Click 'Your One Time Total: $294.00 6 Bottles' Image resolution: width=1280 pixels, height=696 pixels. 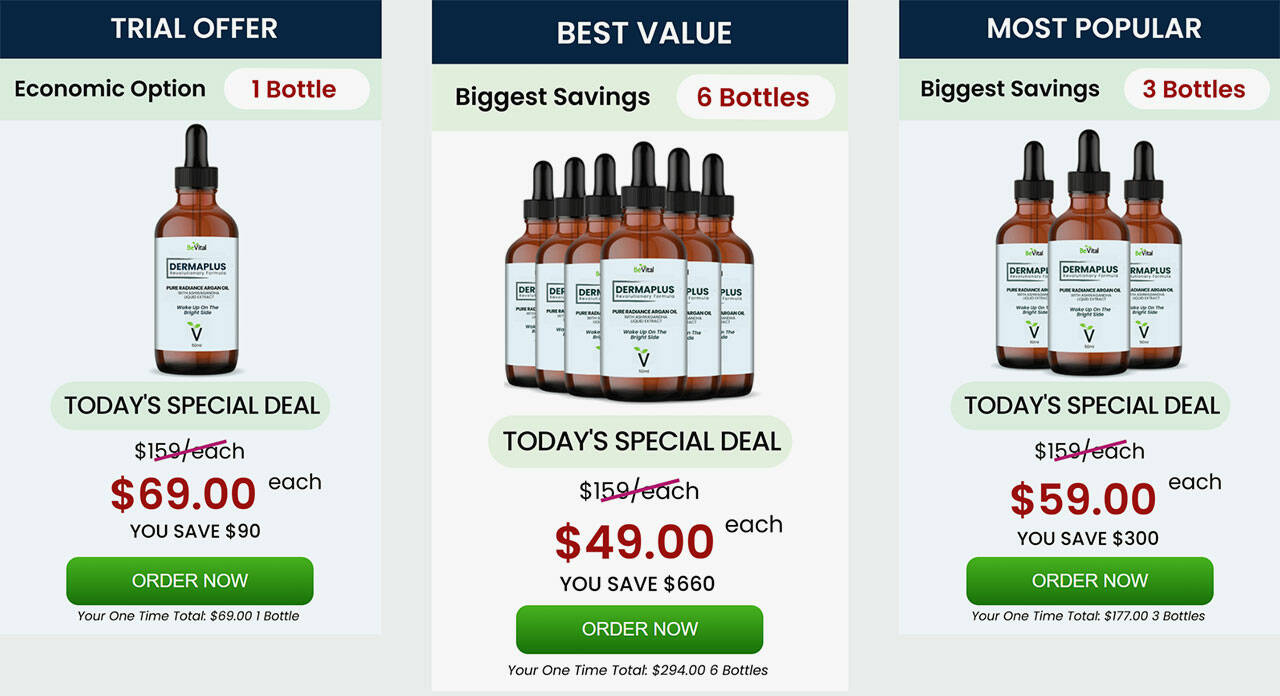pos(638,670)
